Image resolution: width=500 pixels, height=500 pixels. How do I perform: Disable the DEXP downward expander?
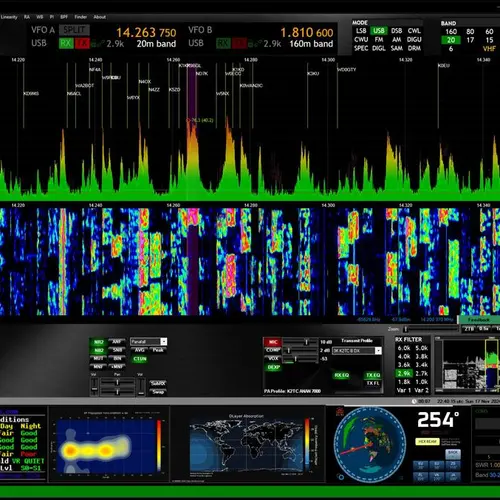coord(273,367)
